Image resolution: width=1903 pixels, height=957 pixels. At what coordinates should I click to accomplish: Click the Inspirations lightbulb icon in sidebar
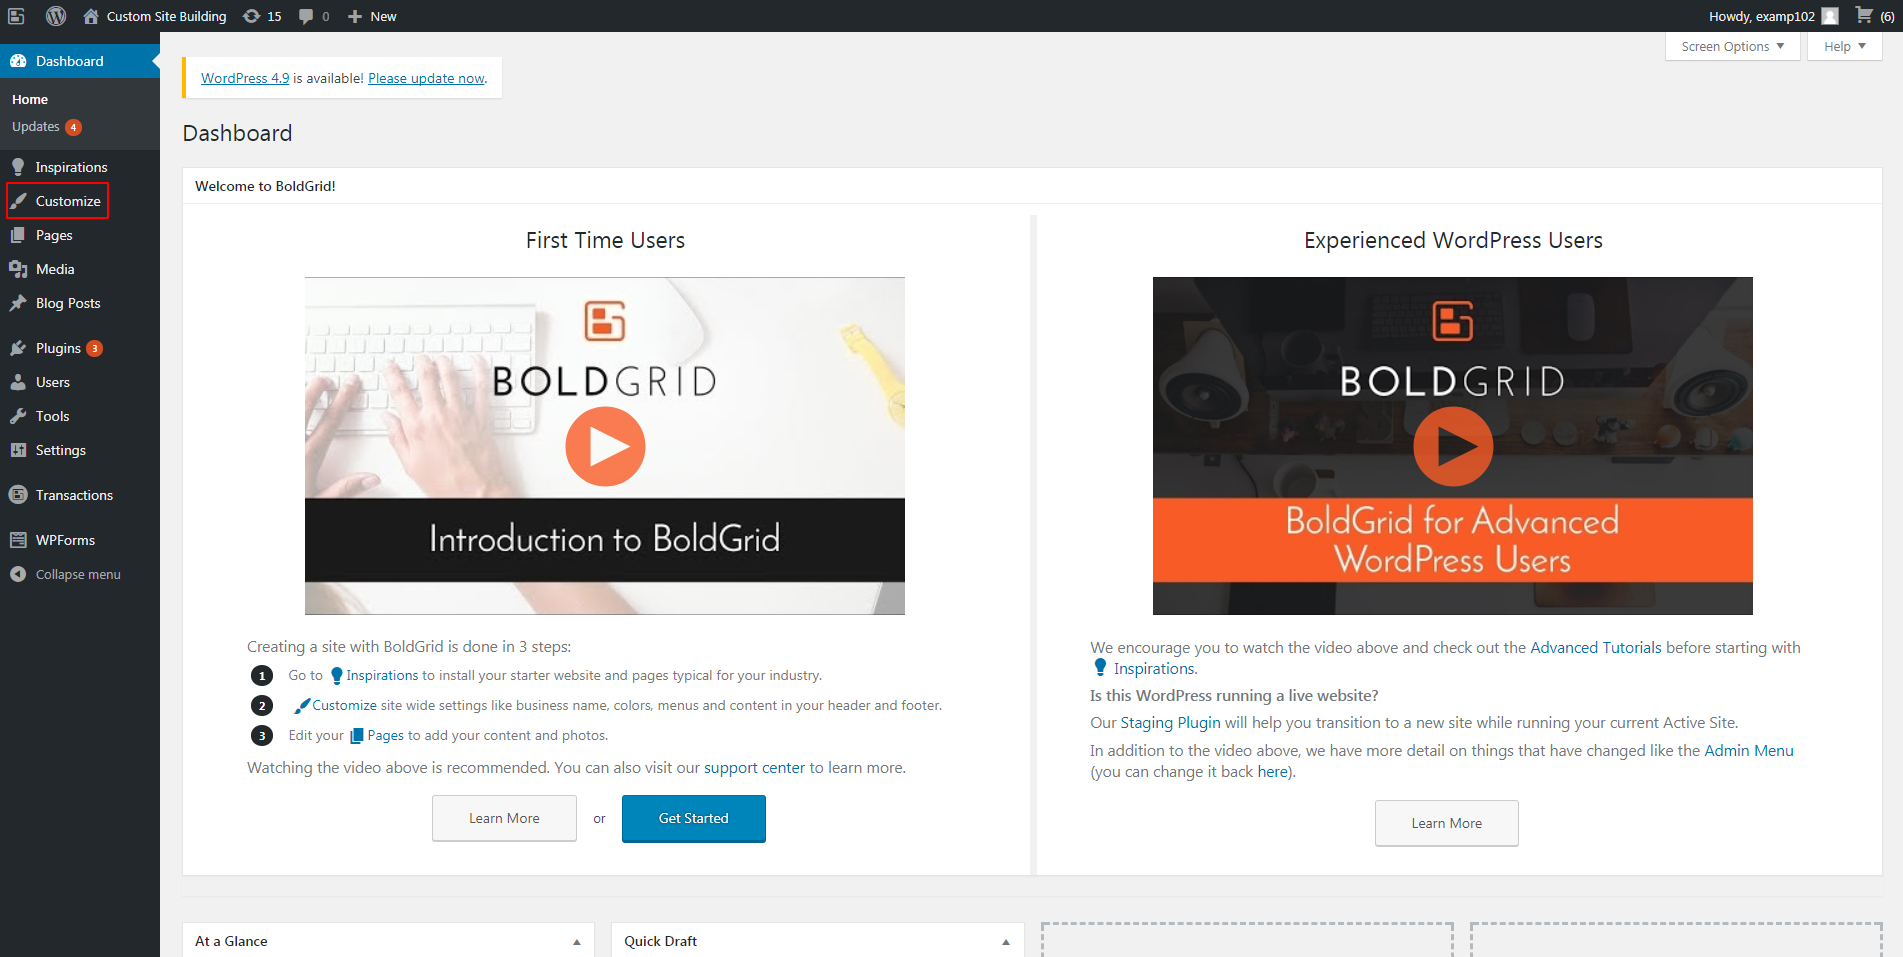[18, 167]
